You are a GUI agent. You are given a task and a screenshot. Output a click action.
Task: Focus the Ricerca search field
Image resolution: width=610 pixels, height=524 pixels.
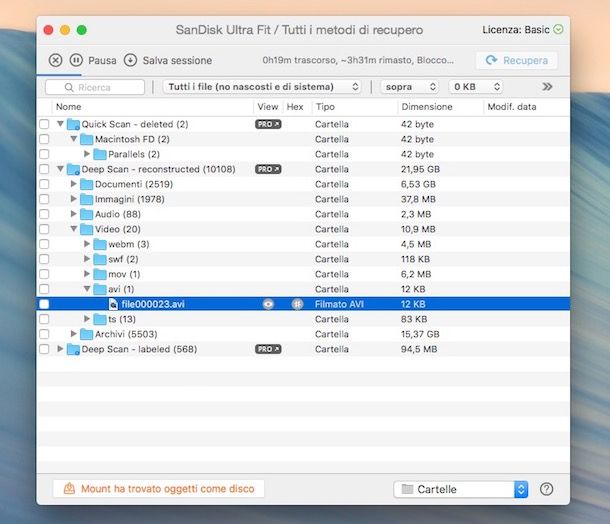[x=95, y=87]
